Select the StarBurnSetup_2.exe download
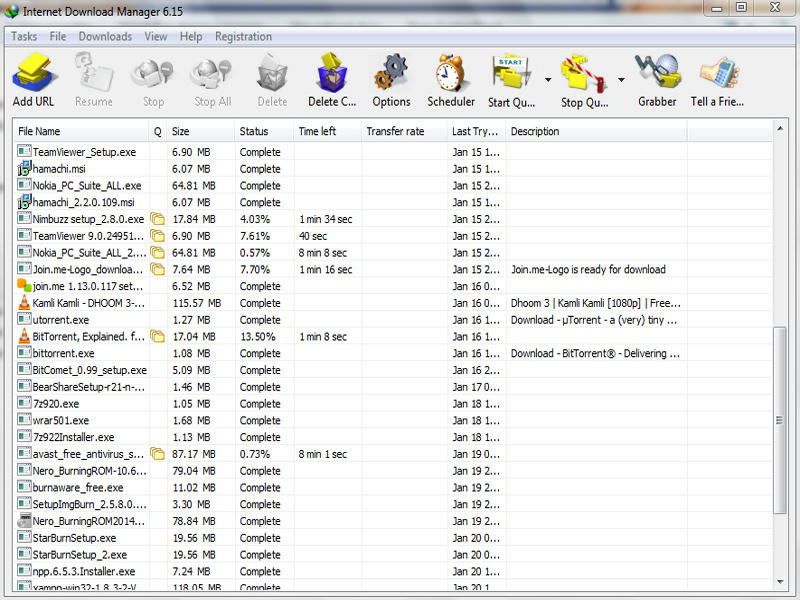Image resolution: width=800 pixels, height=600 pixels. [393, 555]
